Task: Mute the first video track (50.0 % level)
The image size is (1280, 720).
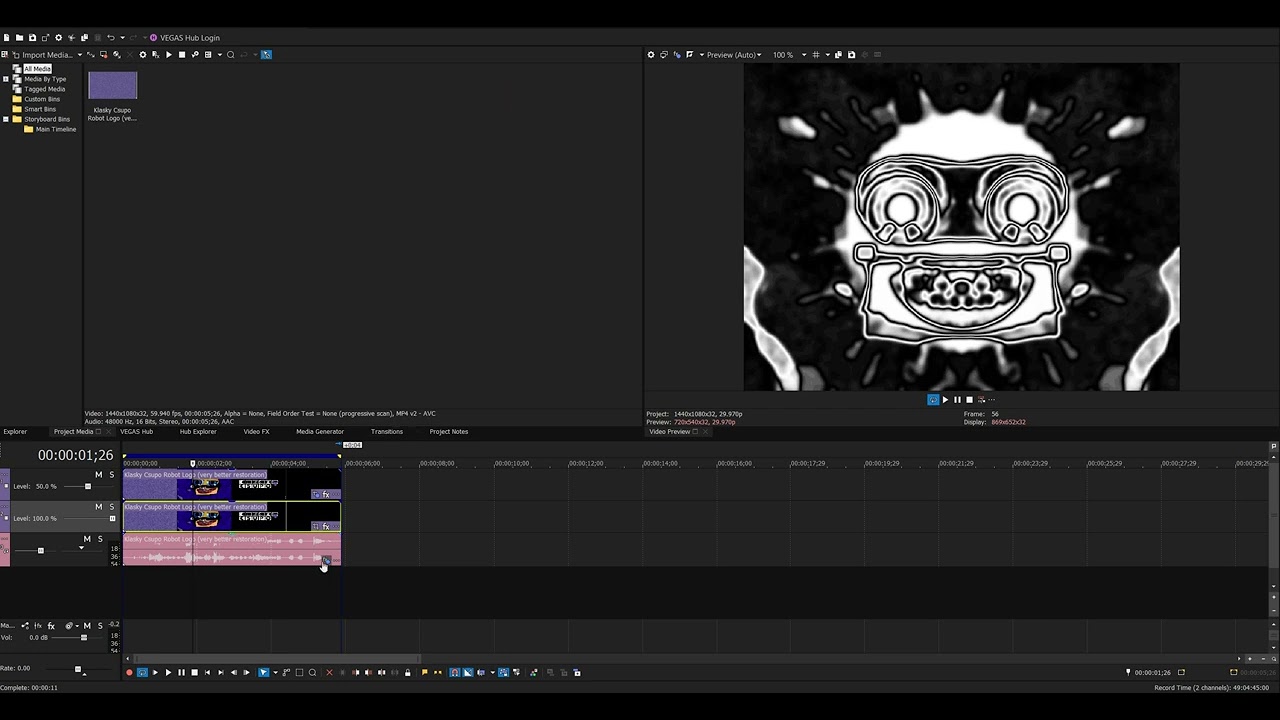Action: point(98,475)
